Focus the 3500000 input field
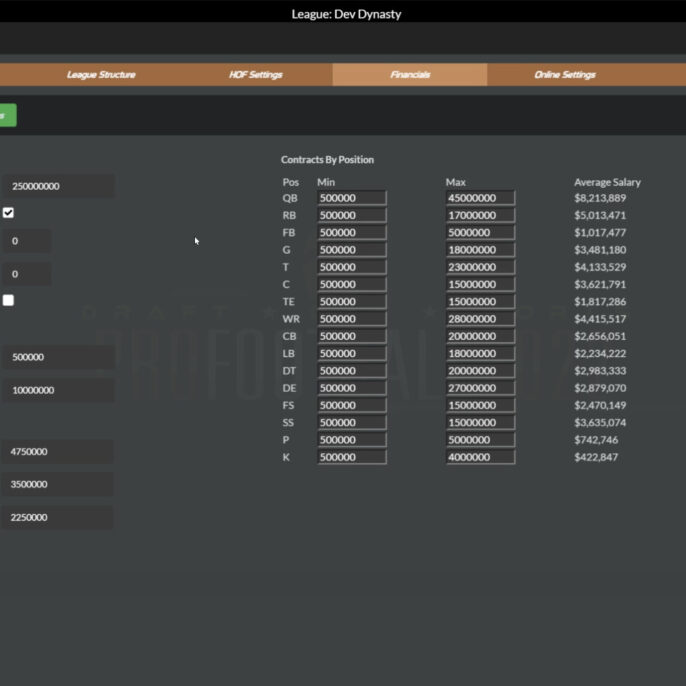 57,485
